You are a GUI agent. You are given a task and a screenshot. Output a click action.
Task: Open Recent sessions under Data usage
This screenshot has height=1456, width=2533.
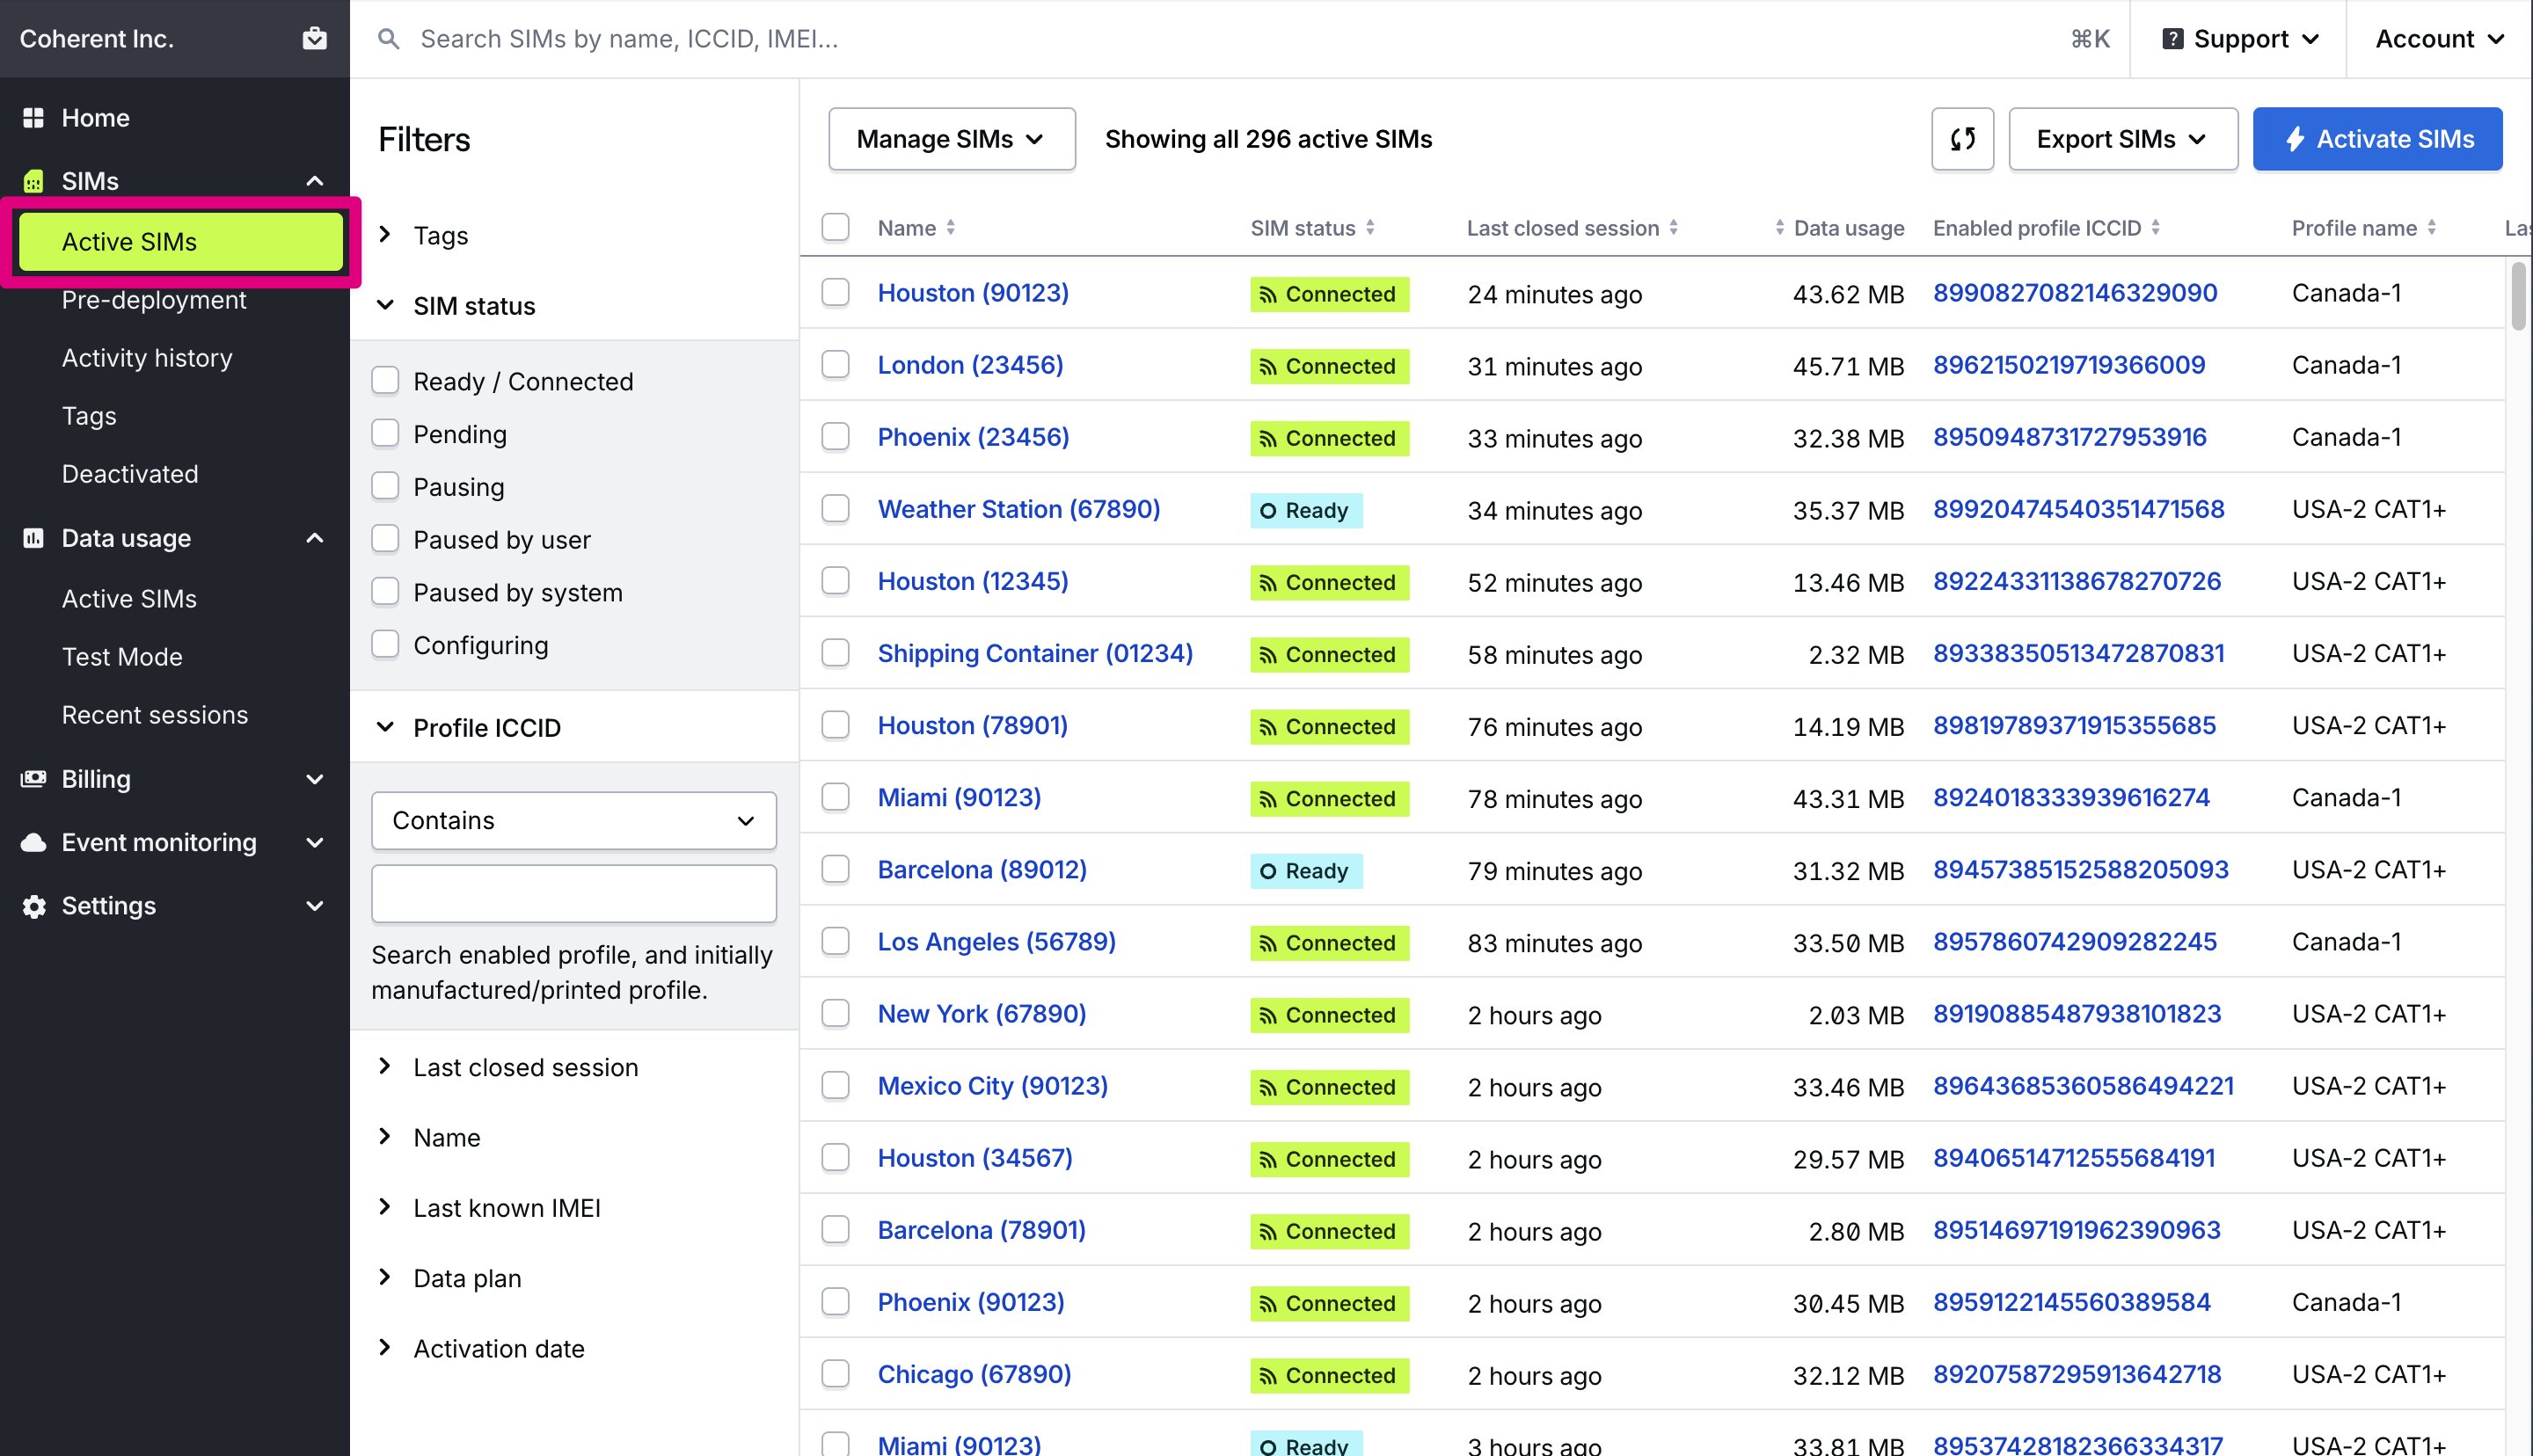coord(155,715)
